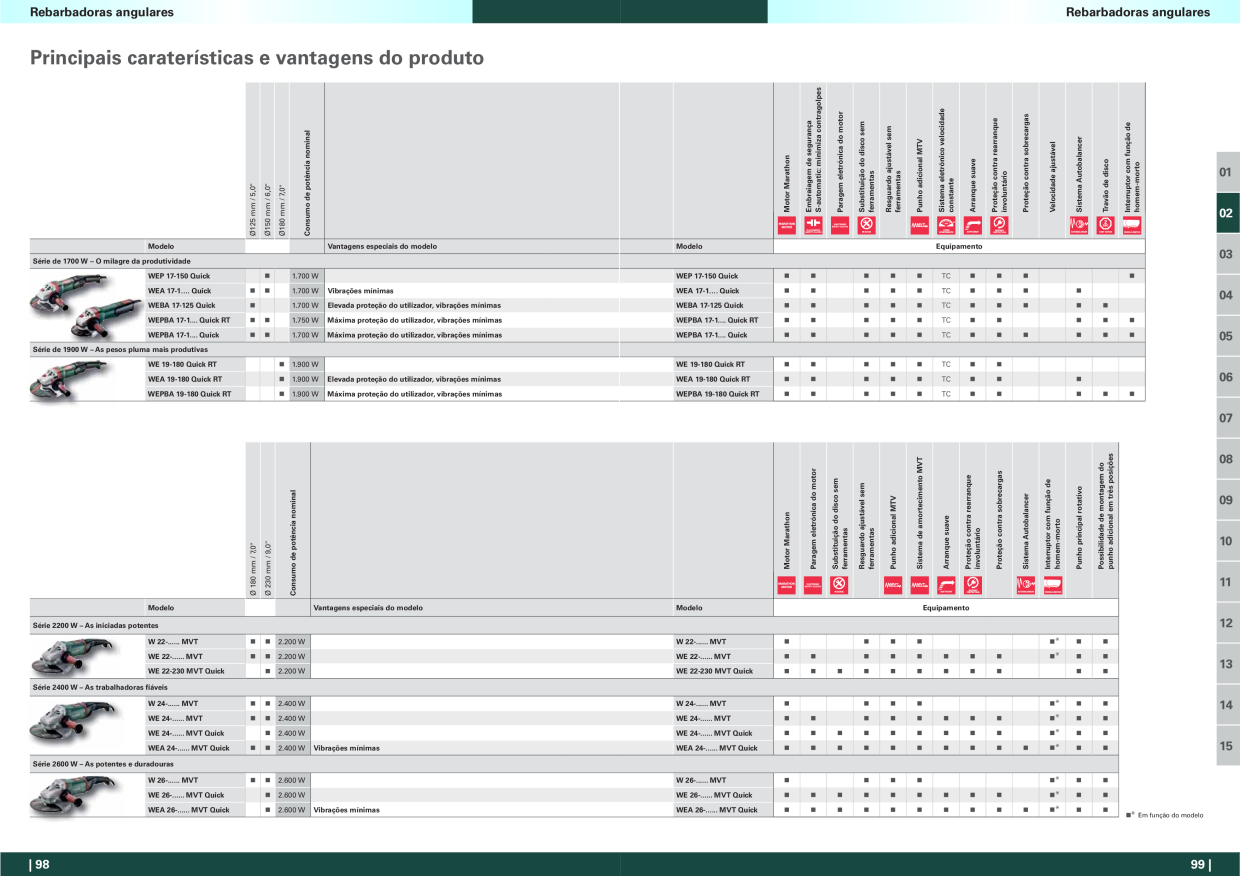Click page number 99
Viewport: 1240px width, 876px height.
pyautogui.click(x=1200, y=865)
